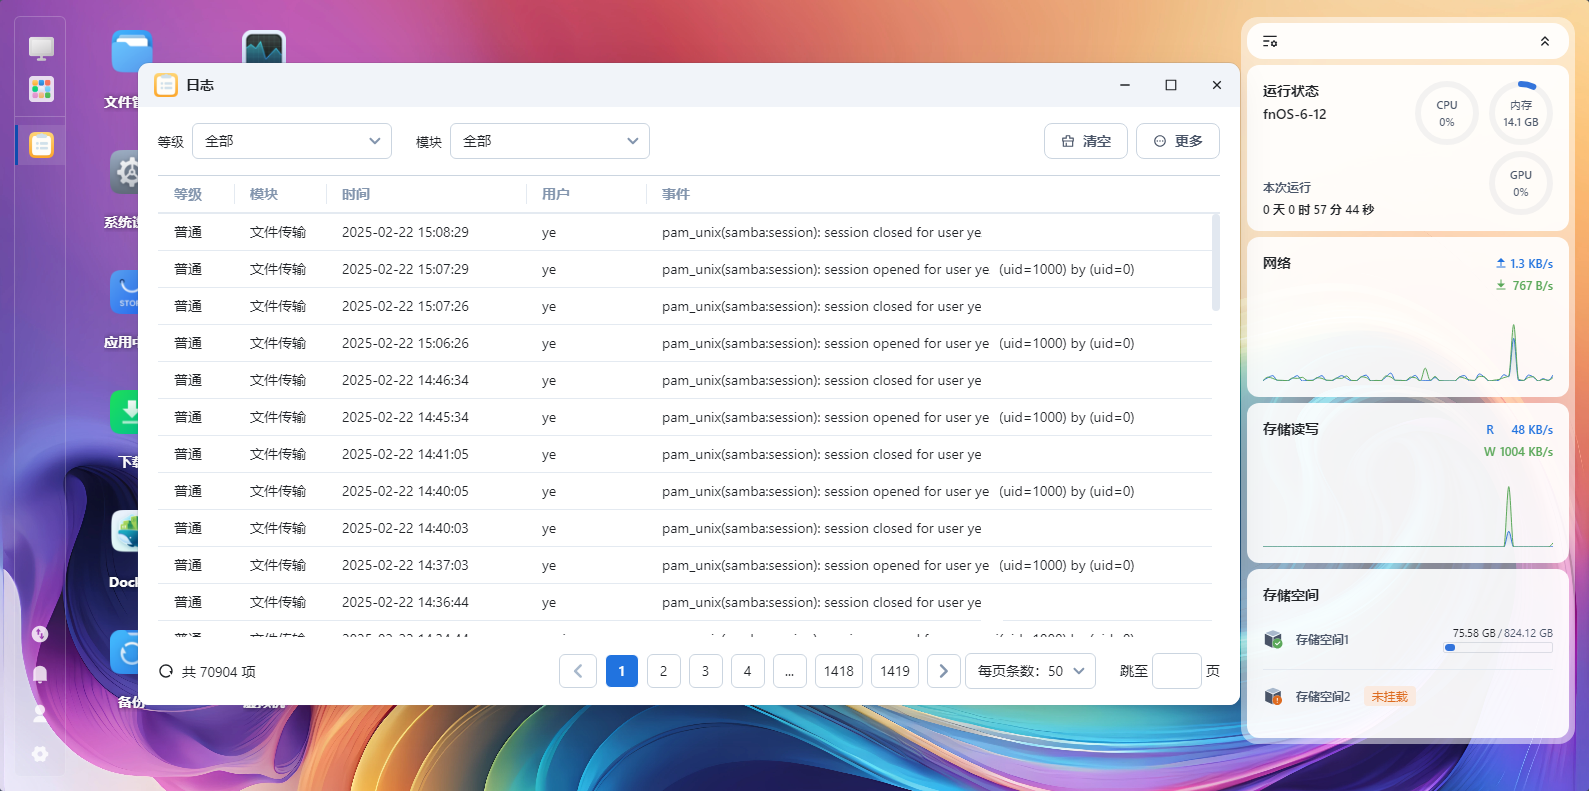The height and width of the screenshot is (791, 1589).
Task: Open the log app icon in left dock
Action: click(41, 145)
